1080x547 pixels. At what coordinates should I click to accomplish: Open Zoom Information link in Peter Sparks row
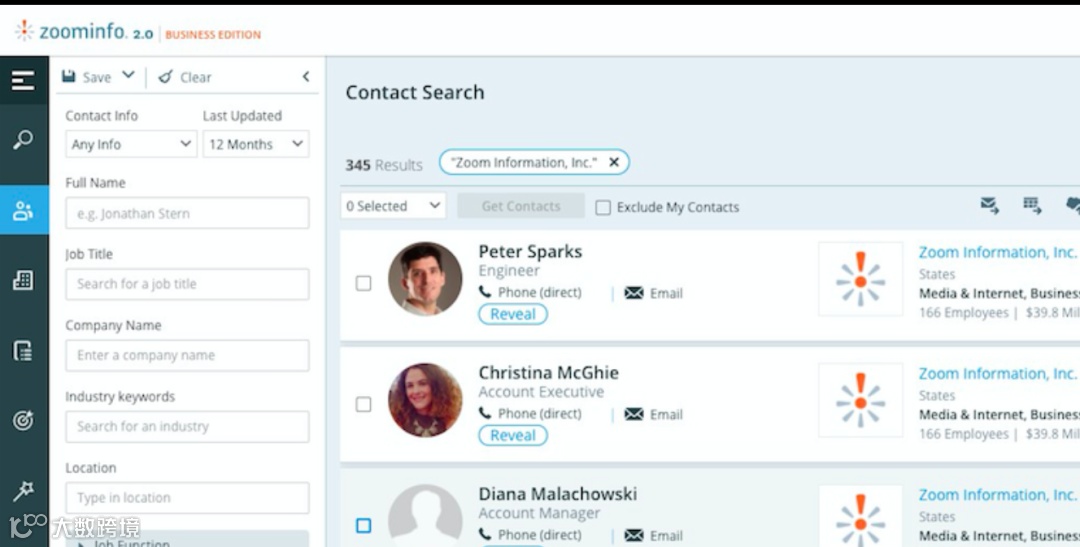click(999, 252)
